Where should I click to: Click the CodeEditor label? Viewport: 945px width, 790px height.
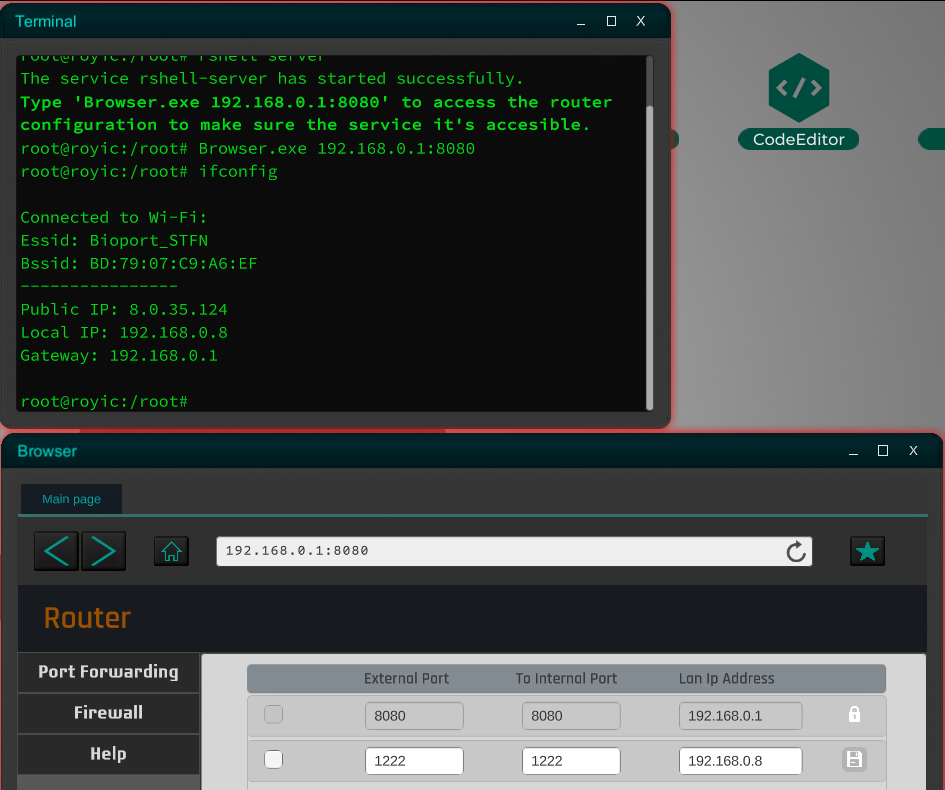click(799, 139)
